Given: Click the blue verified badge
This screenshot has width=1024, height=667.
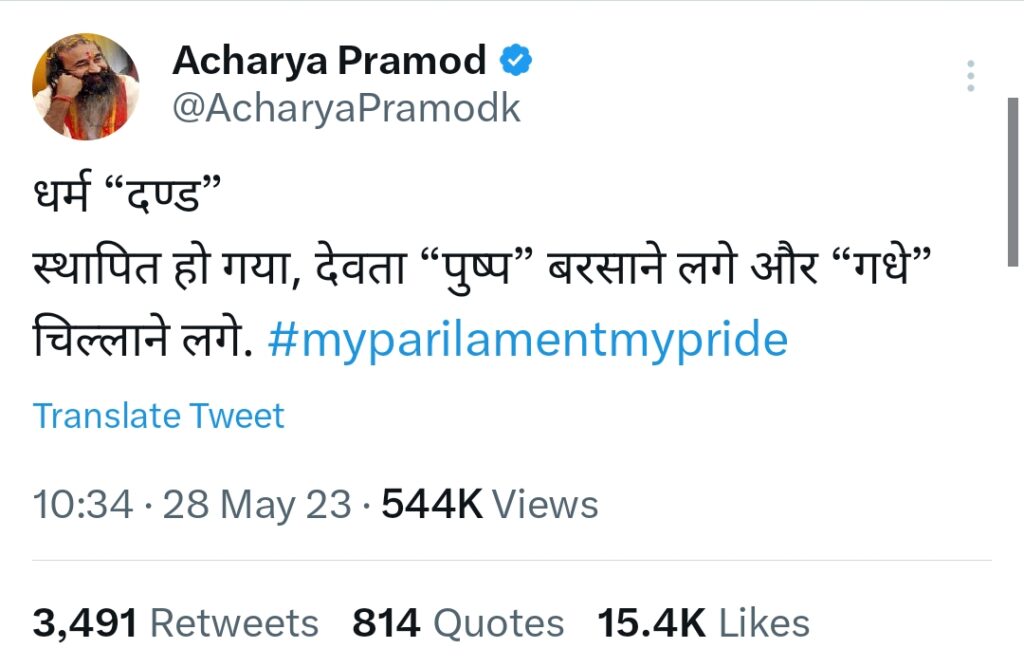Looking at the screenshot, I should 516,61.
